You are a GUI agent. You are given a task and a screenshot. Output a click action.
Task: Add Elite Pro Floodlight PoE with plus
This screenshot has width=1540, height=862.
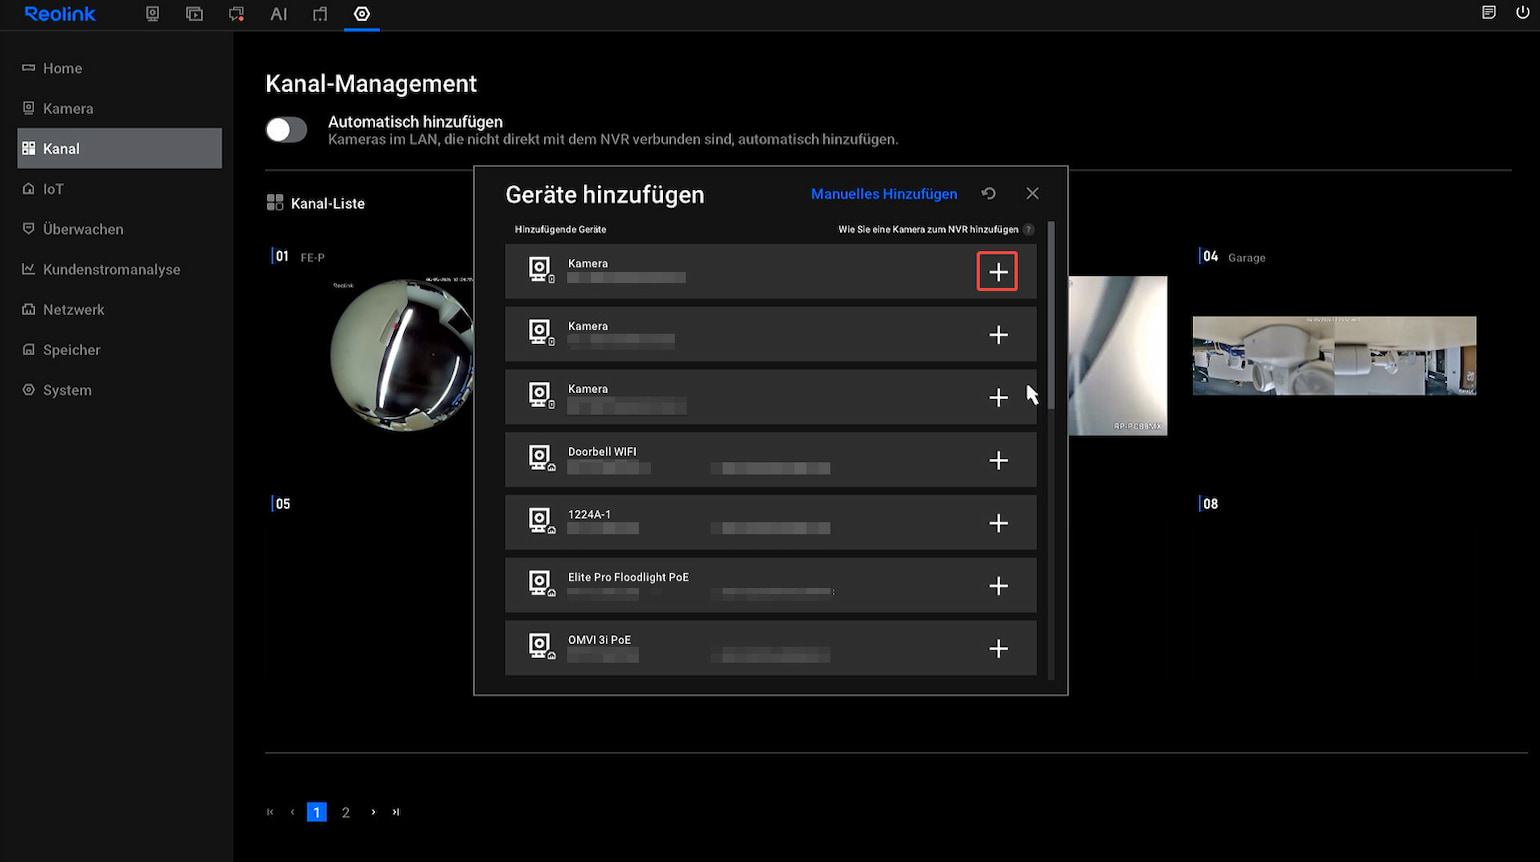[x=998, y=586]
